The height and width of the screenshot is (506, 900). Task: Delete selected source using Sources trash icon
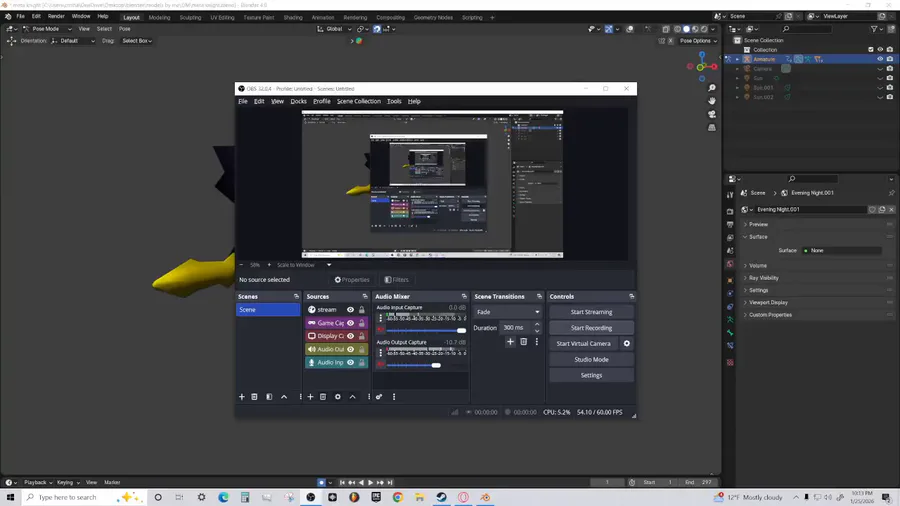[323, 396]
